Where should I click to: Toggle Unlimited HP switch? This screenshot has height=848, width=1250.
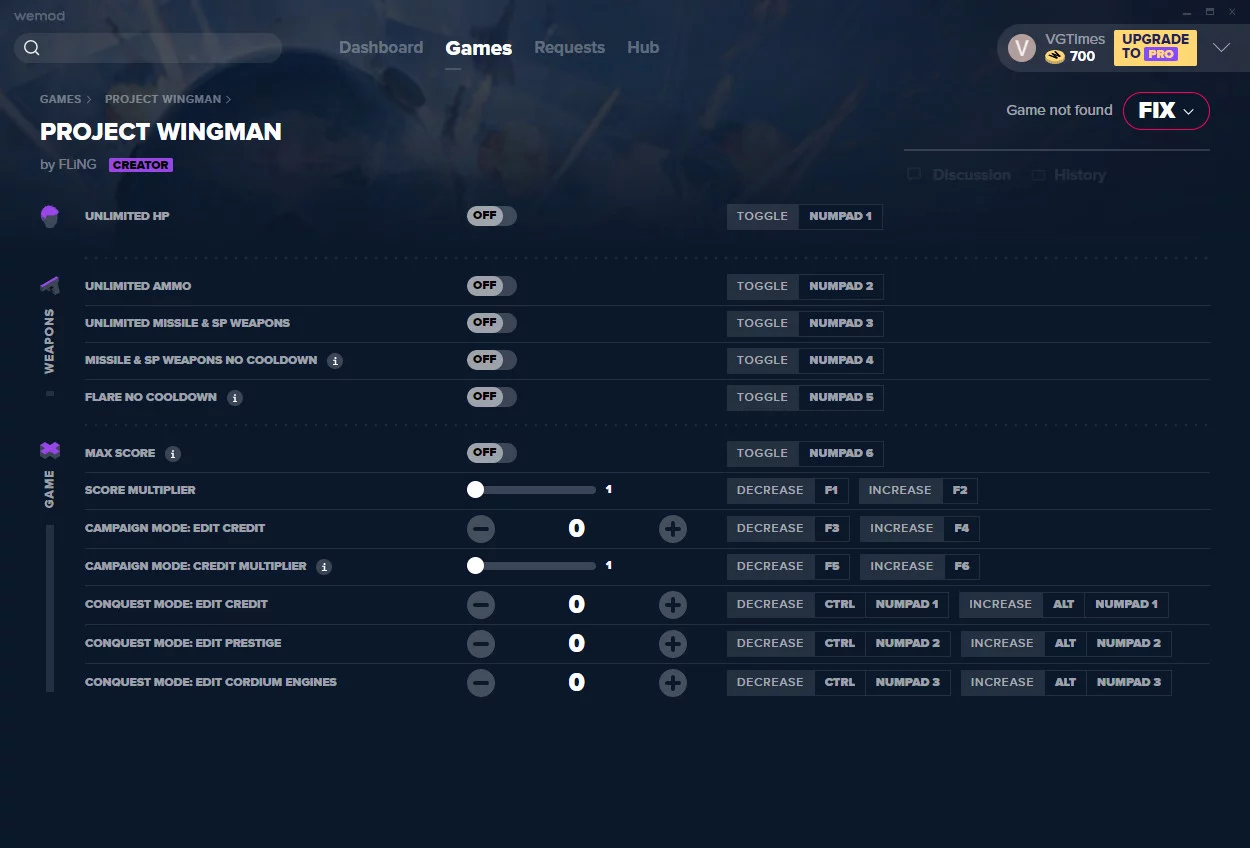click(x=492, y=216)
